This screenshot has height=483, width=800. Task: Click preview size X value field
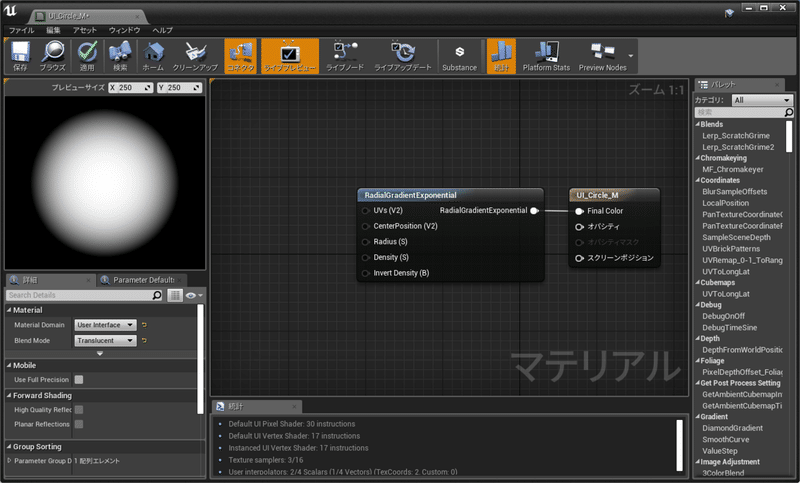coord(131,88)
